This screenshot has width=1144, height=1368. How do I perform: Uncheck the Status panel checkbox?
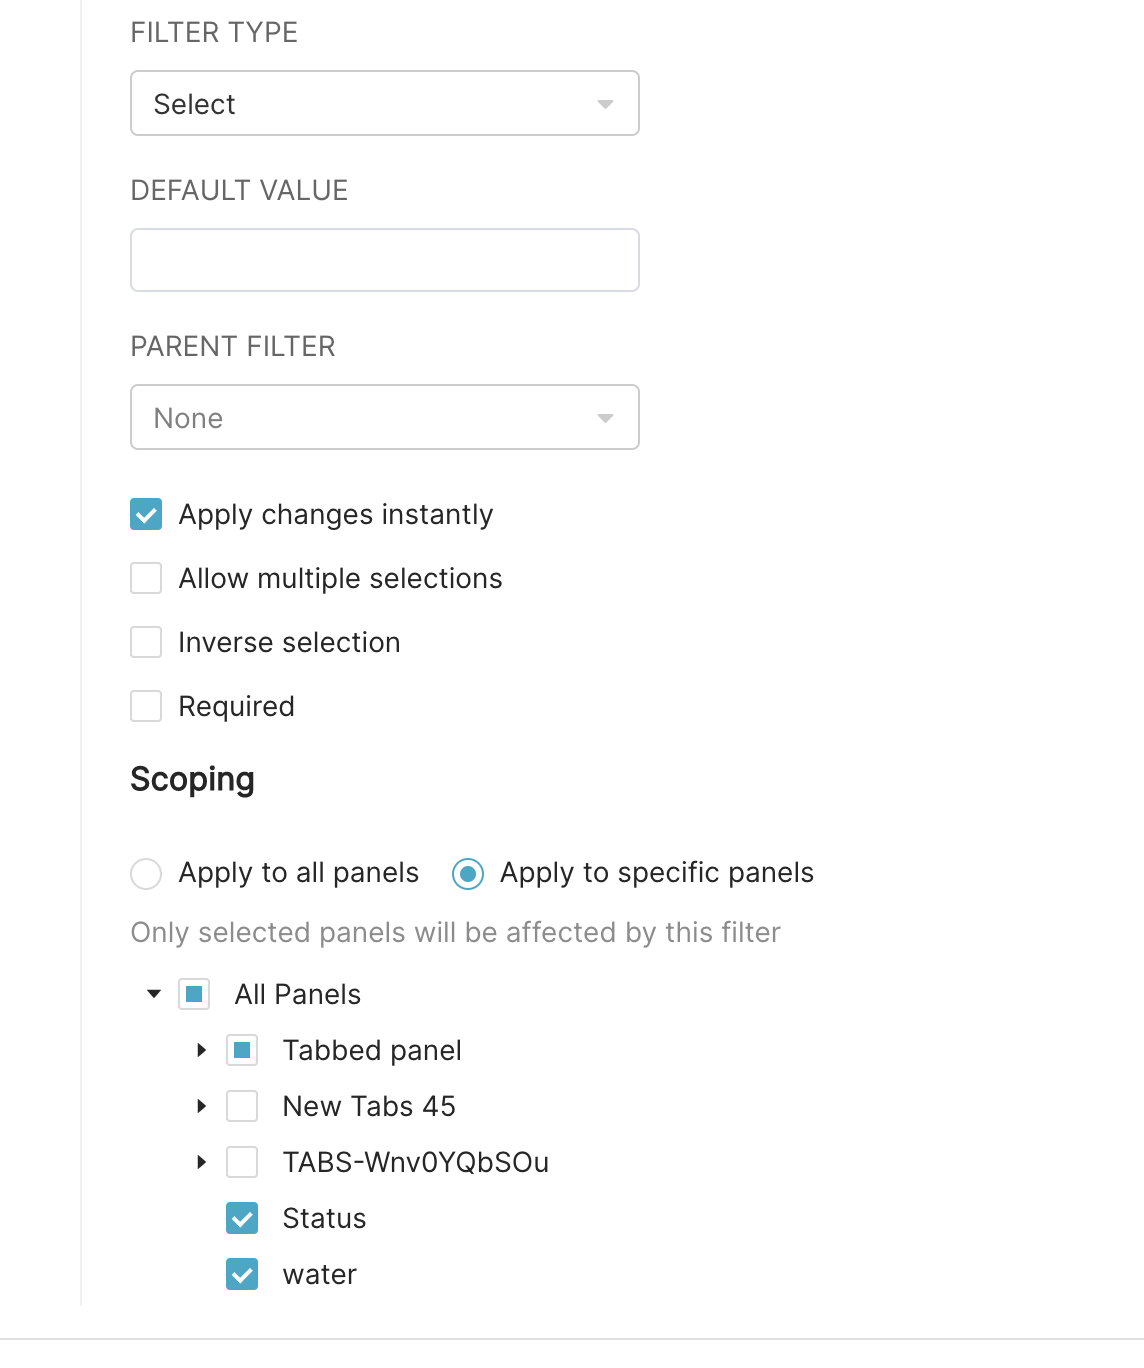click(x=242, y=1218)
